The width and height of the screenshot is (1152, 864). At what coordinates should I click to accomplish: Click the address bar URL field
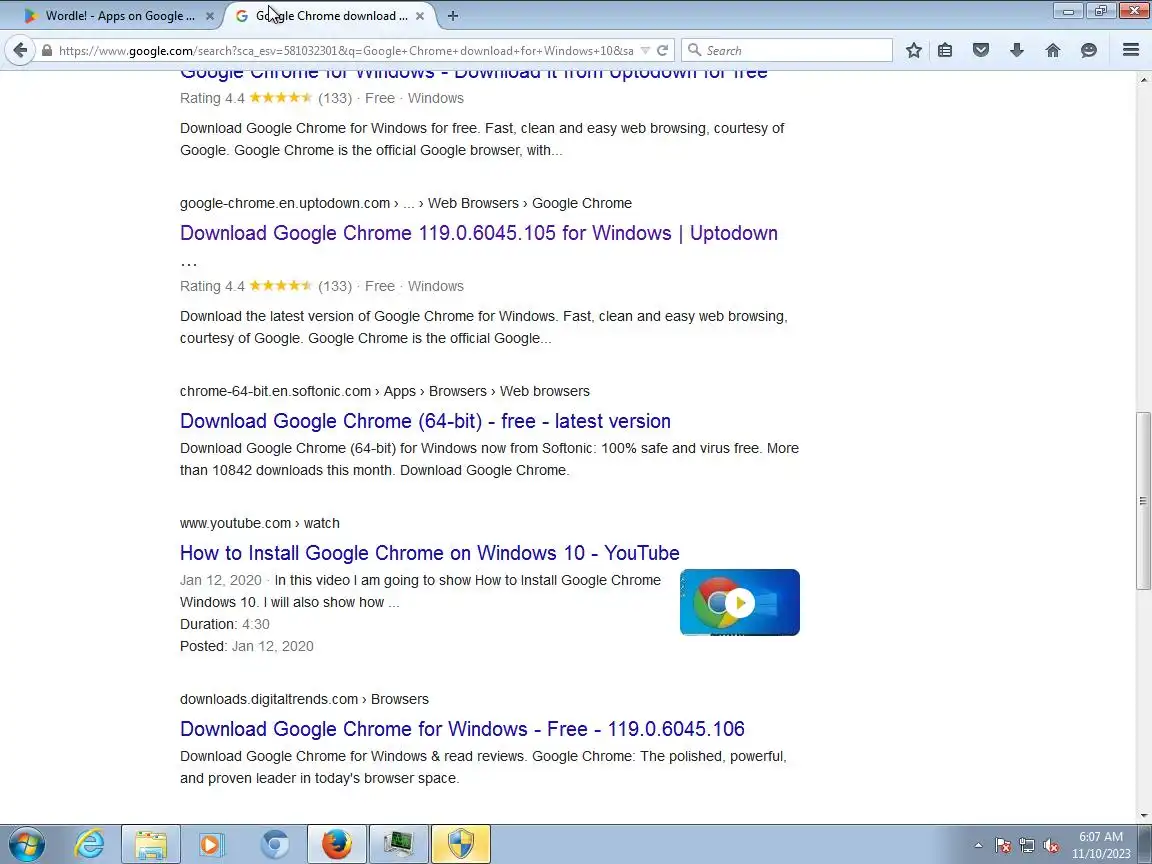coord(345,51)
